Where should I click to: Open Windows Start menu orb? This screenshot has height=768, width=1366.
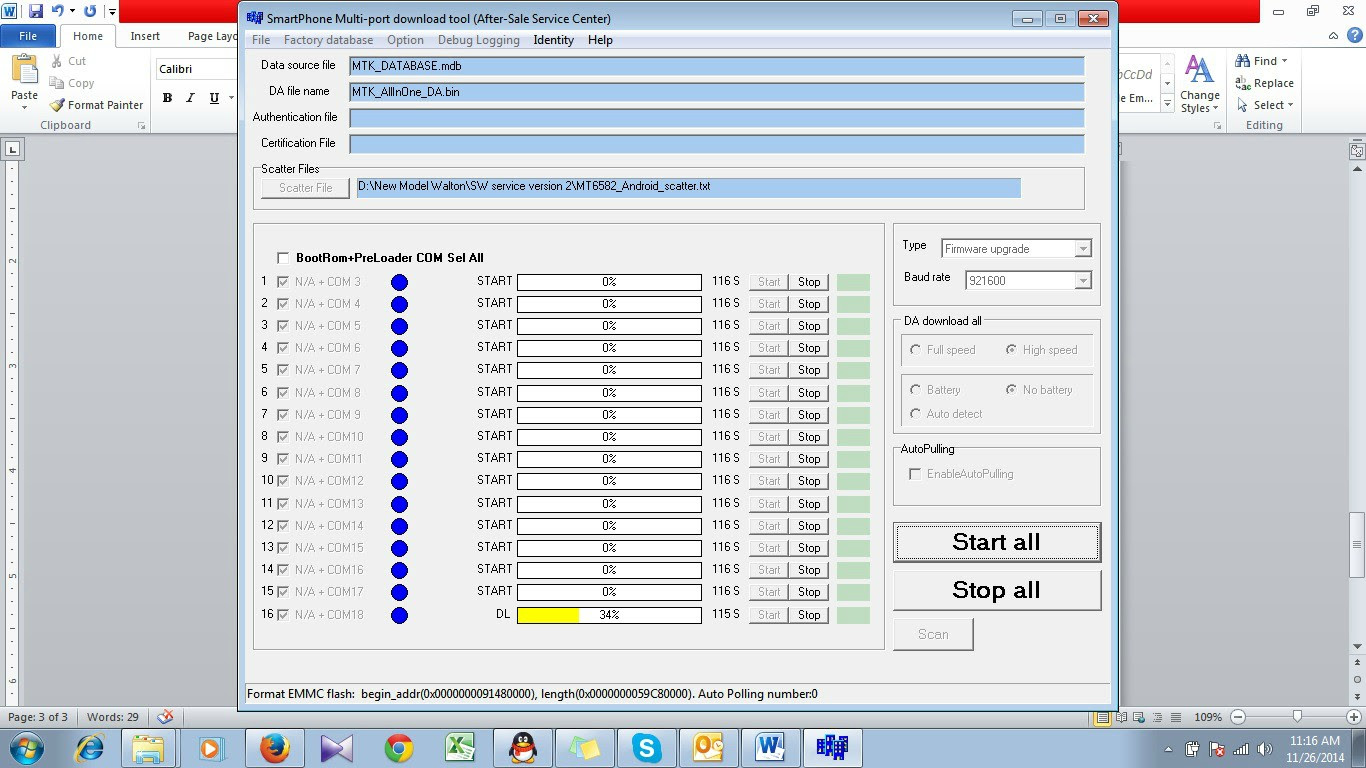[x=27, y=748]
